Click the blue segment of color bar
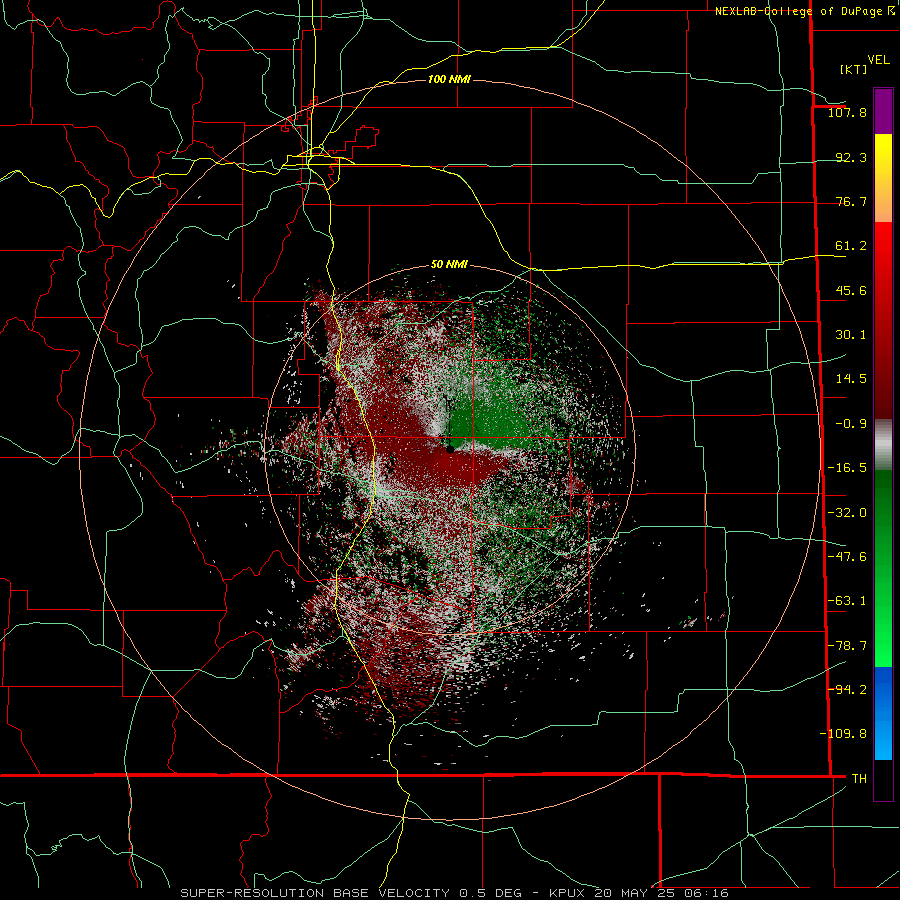 [883, 713]
